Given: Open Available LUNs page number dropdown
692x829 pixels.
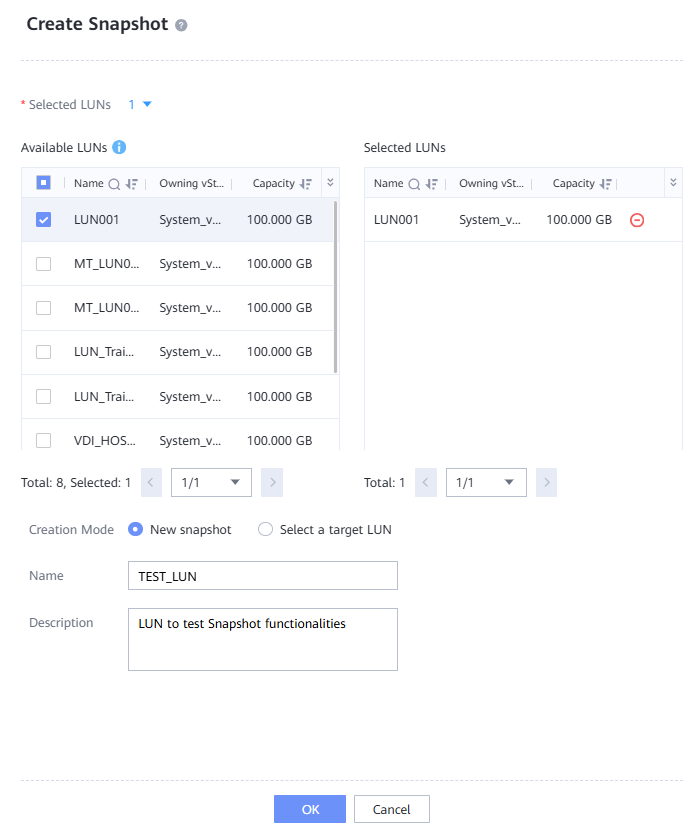Looking at the screenshot, I should click(211, 483).
